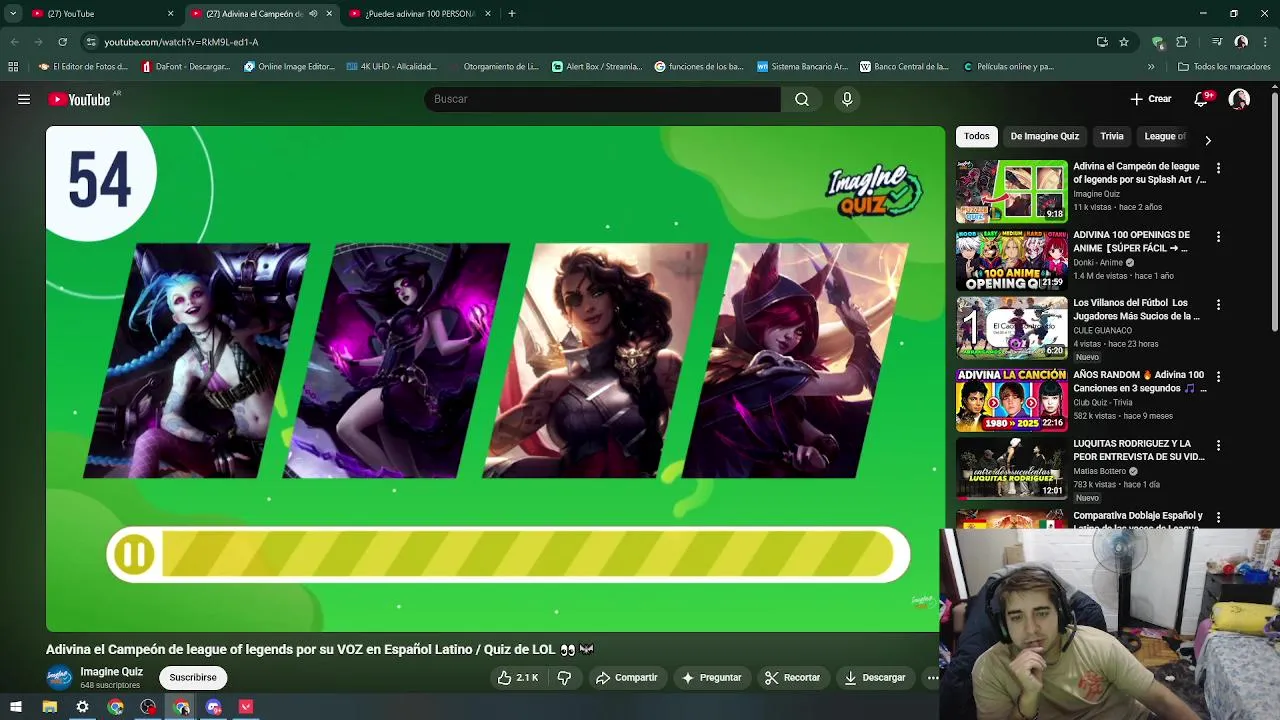
Task: Open Chrome extensions puzzle icon
Action: [1181, 42]
